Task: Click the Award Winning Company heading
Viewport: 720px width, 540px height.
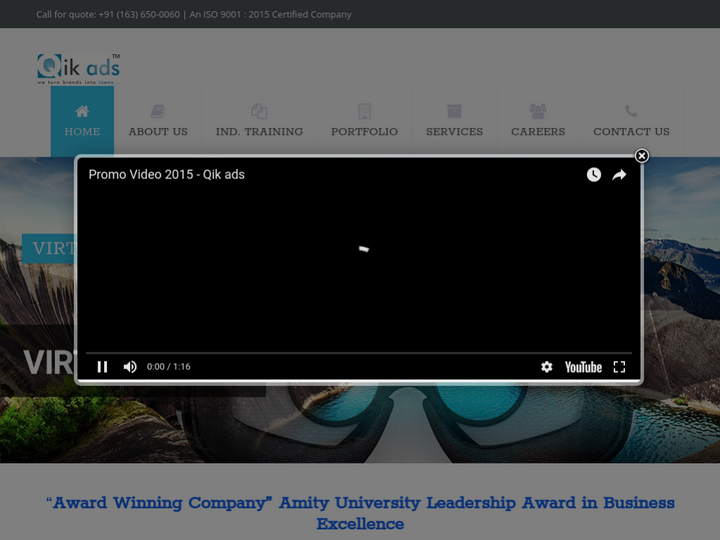Action: tap(360, 513)
